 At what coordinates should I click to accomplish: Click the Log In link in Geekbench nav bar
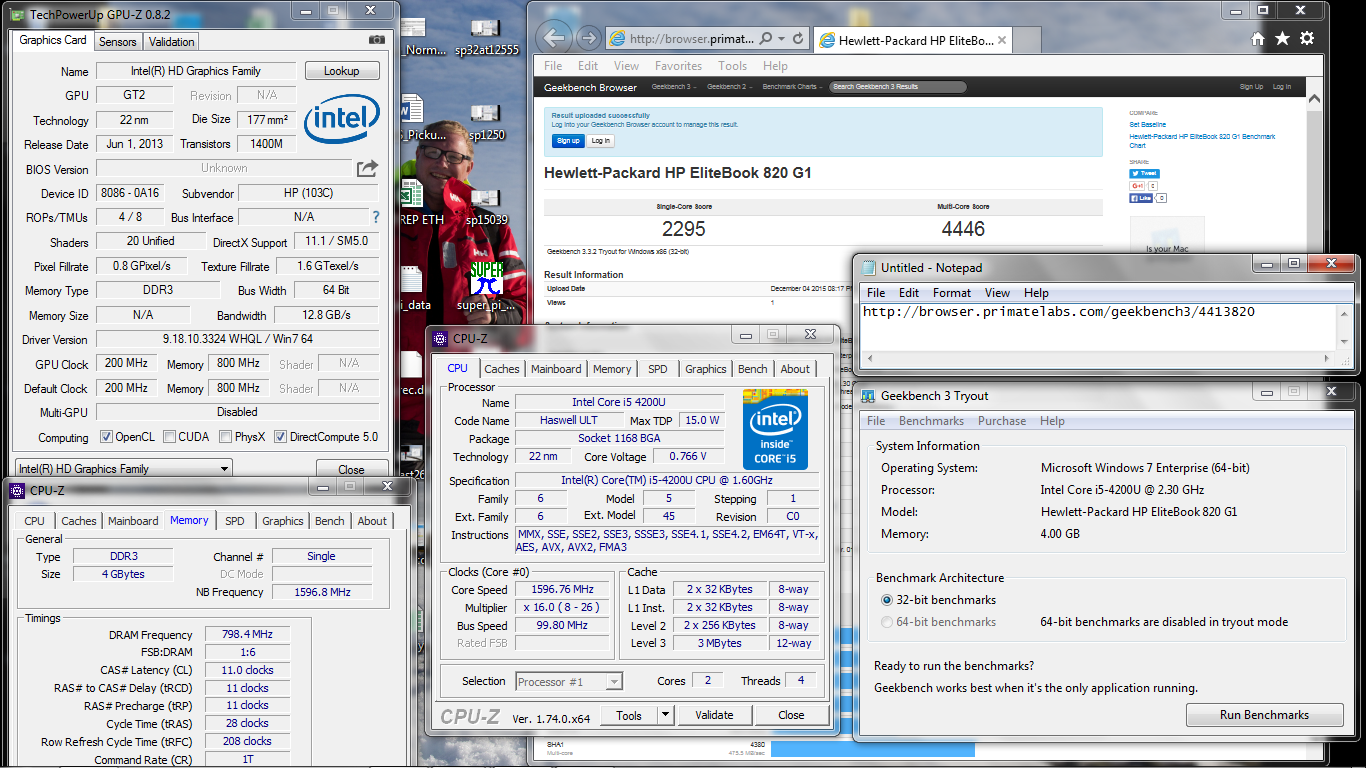(x=1281, y=87)
